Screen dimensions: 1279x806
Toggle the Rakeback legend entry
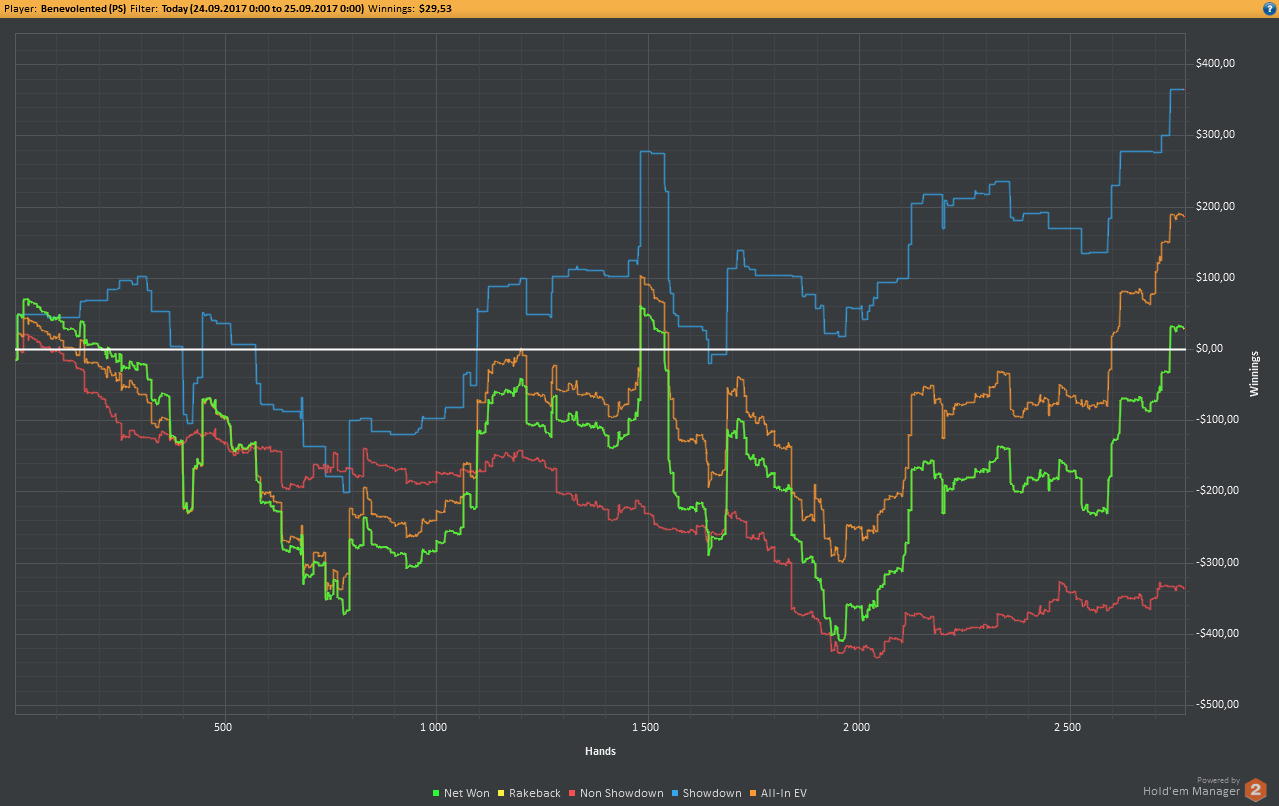529,793
